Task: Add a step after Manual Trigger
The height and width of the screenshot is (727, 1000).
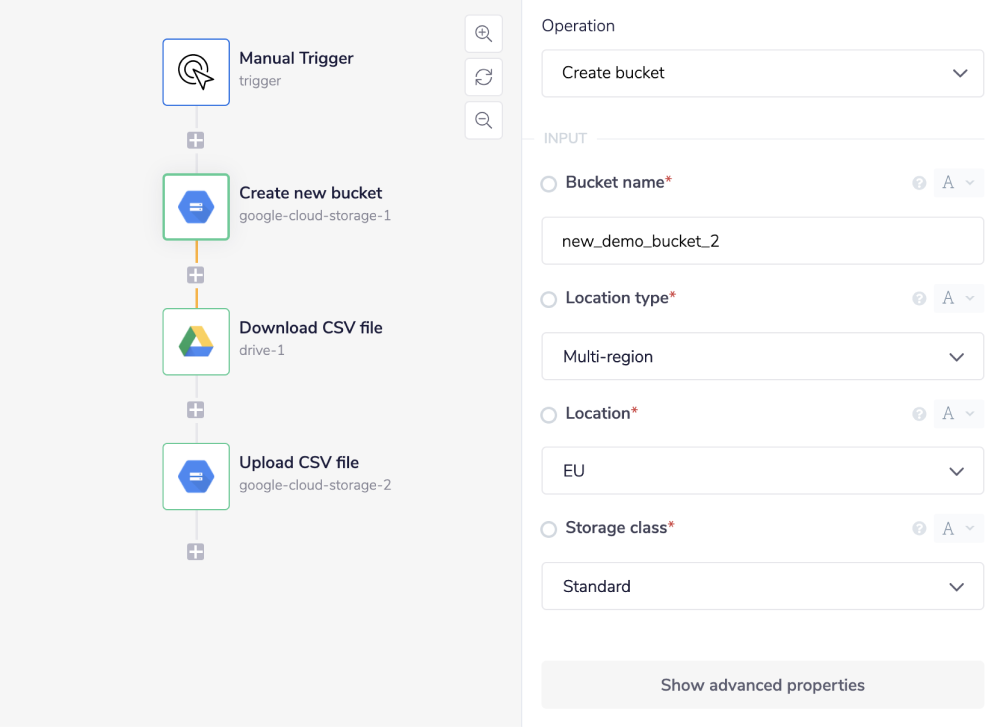Action: [x=196, y=141]
